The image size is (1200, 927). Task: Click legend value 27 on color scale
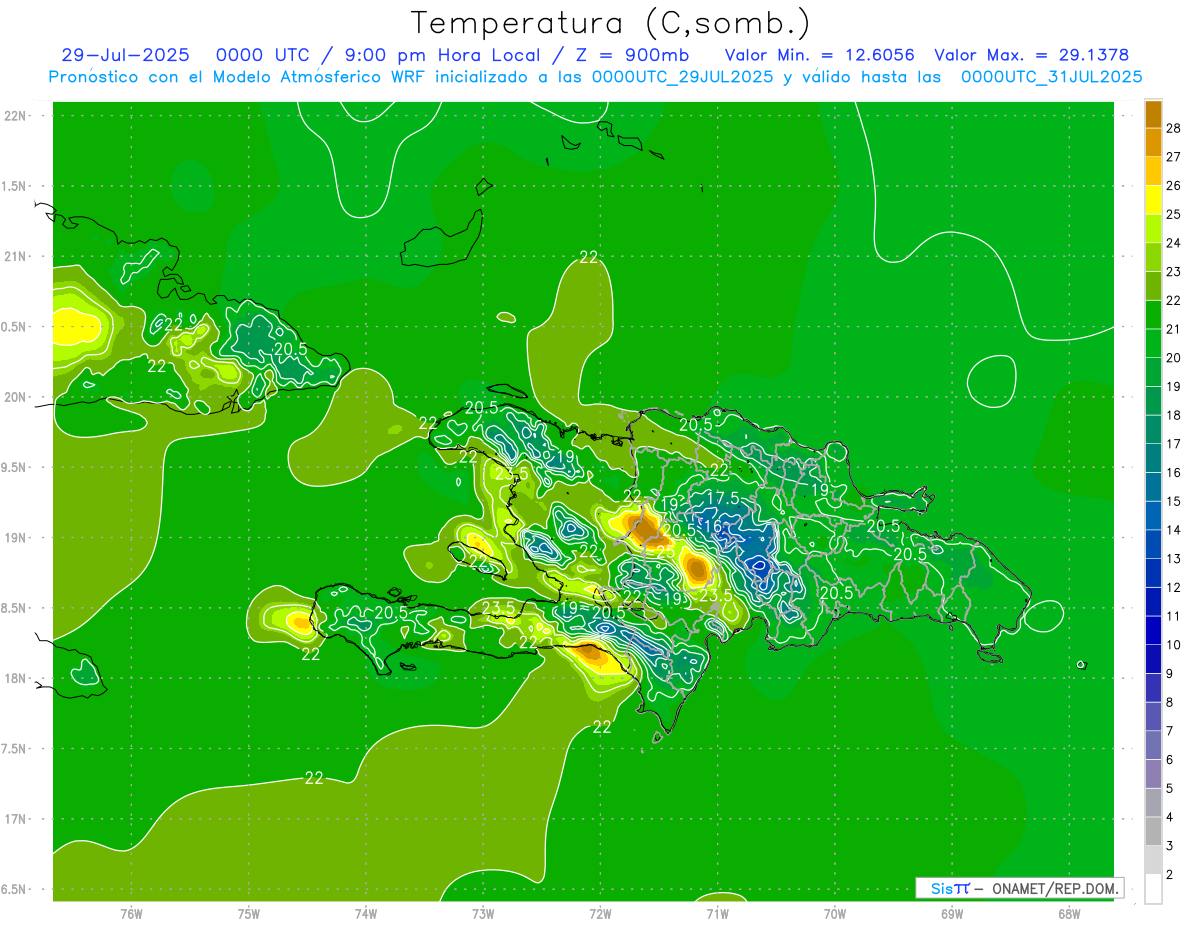point(1173,157)
